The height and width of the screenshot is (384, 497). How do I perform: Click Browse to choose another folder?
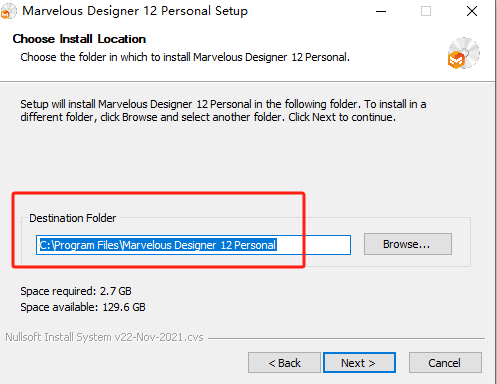click(408, 244)
